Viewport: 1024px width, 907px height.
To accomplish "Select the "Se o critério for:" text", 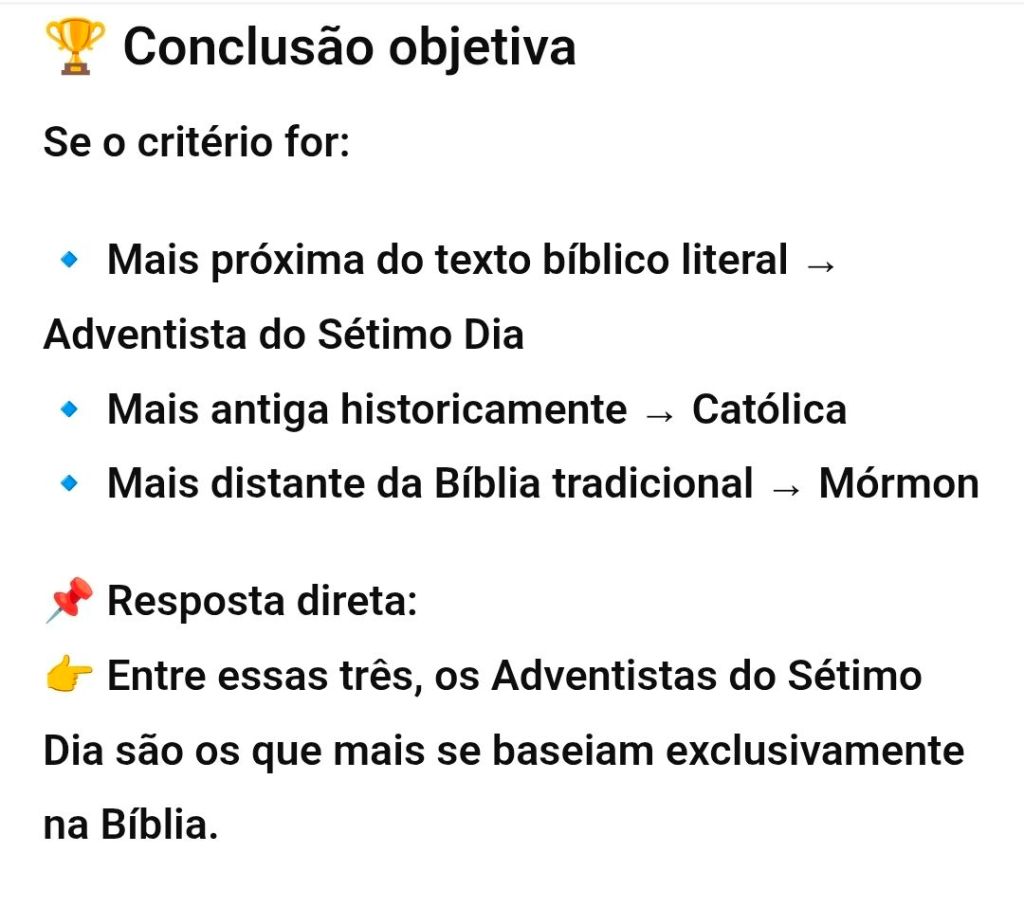I will [196, 142].
